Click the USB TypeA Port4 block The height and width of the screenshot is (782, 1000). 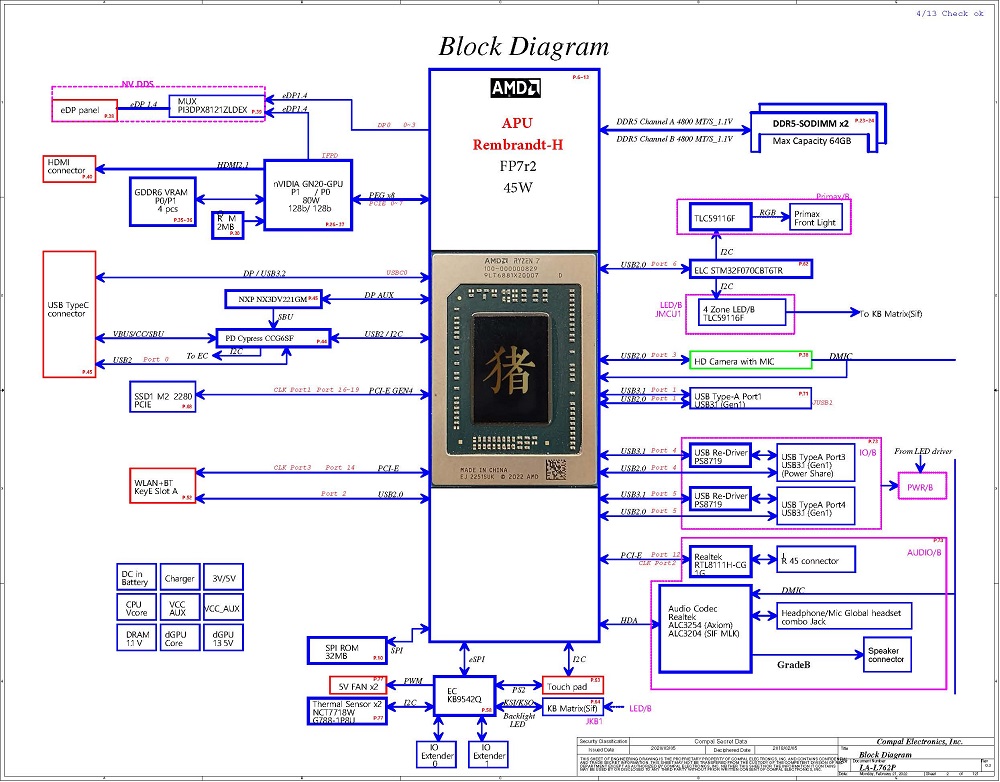tap(816, 506)
